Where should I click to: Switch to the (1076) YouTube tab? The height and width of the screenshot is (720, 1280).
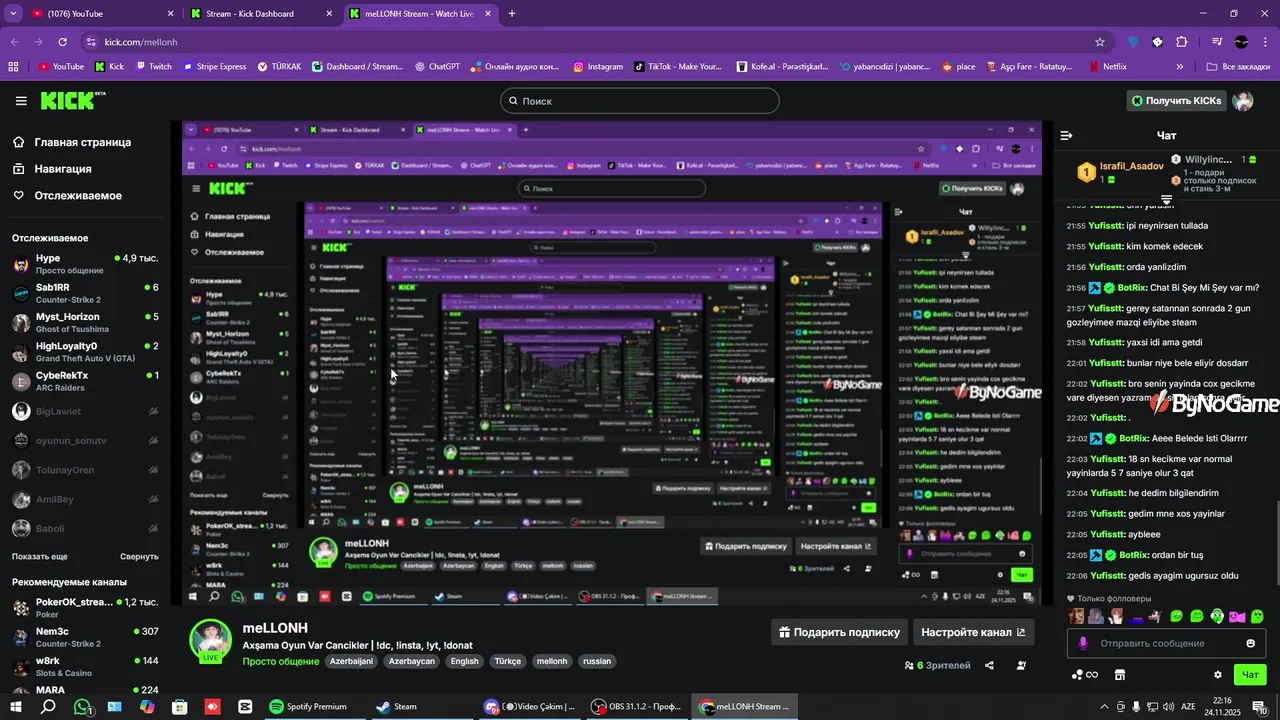104,14
